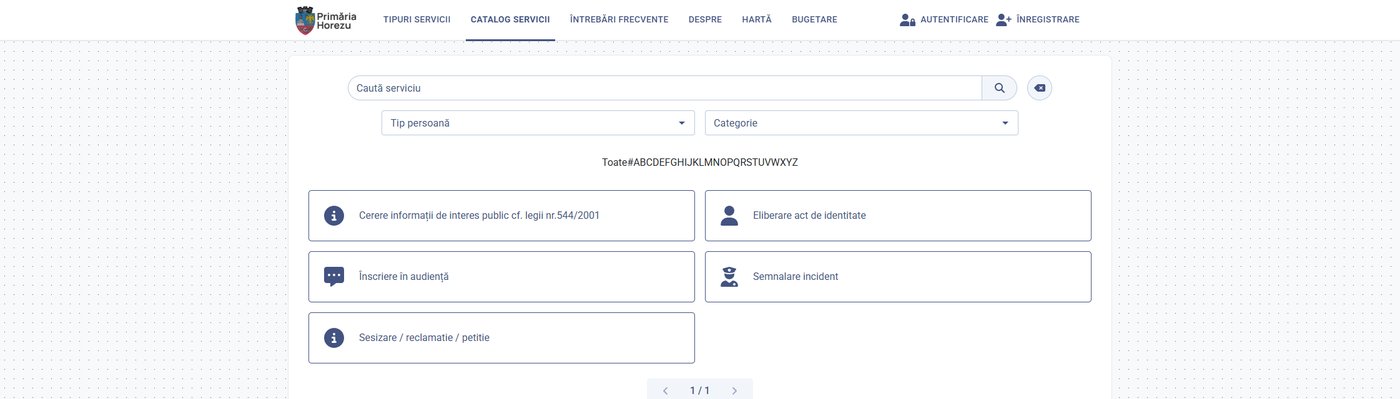Image resolution: width=1400 pixels, height=399 pixels.
Task: Open Înscriere în audiență service
Action: tap(501, 277)
